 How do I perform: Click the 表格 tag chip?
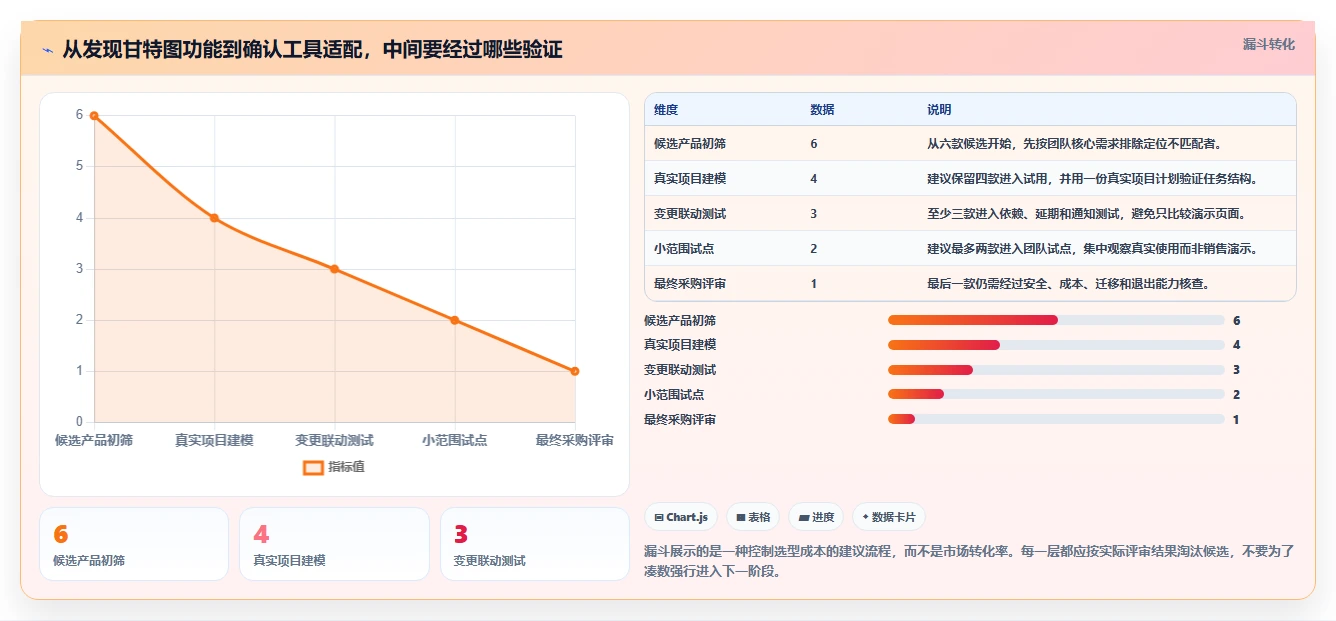coord(753,517)
